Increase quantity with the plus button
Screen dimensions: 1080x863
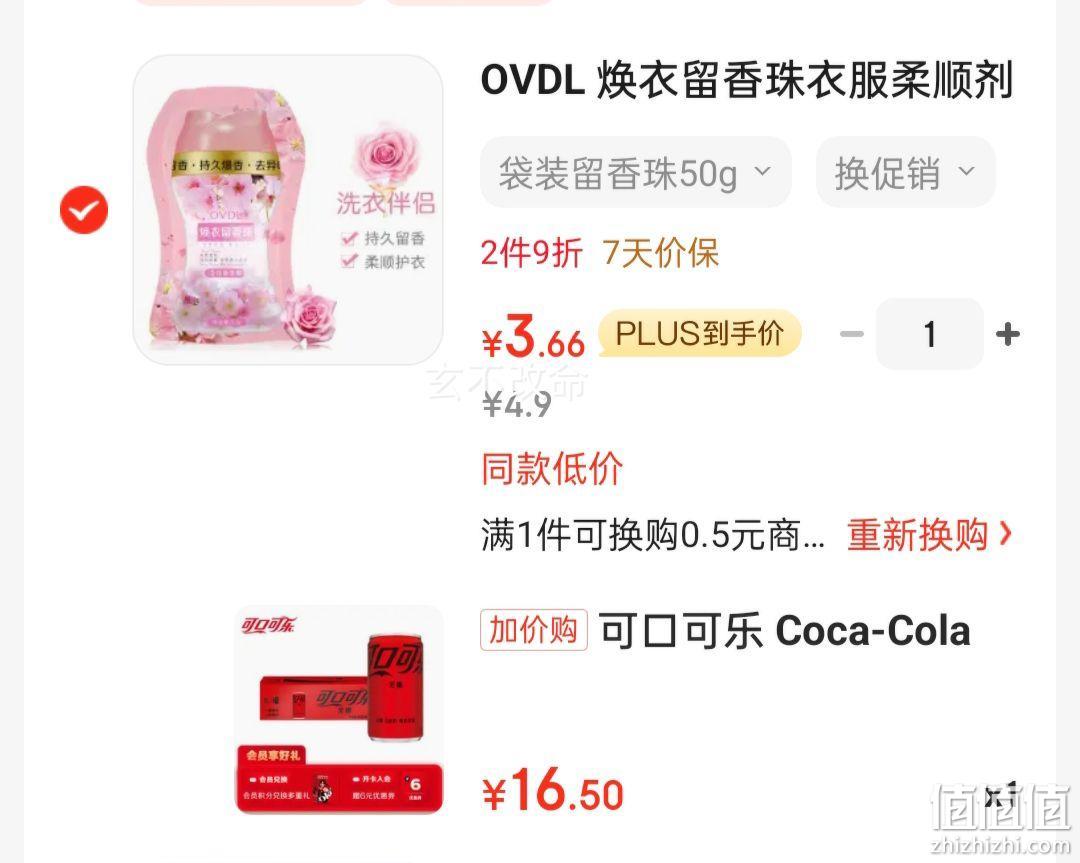(1008, 334)
